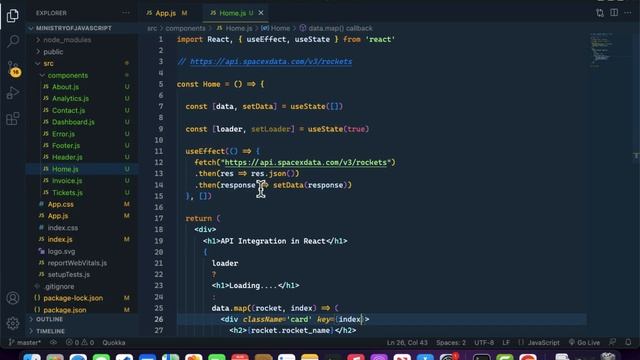Open App.css file
Viewport: 640px width, 360px height.
[x=60, y=204]
